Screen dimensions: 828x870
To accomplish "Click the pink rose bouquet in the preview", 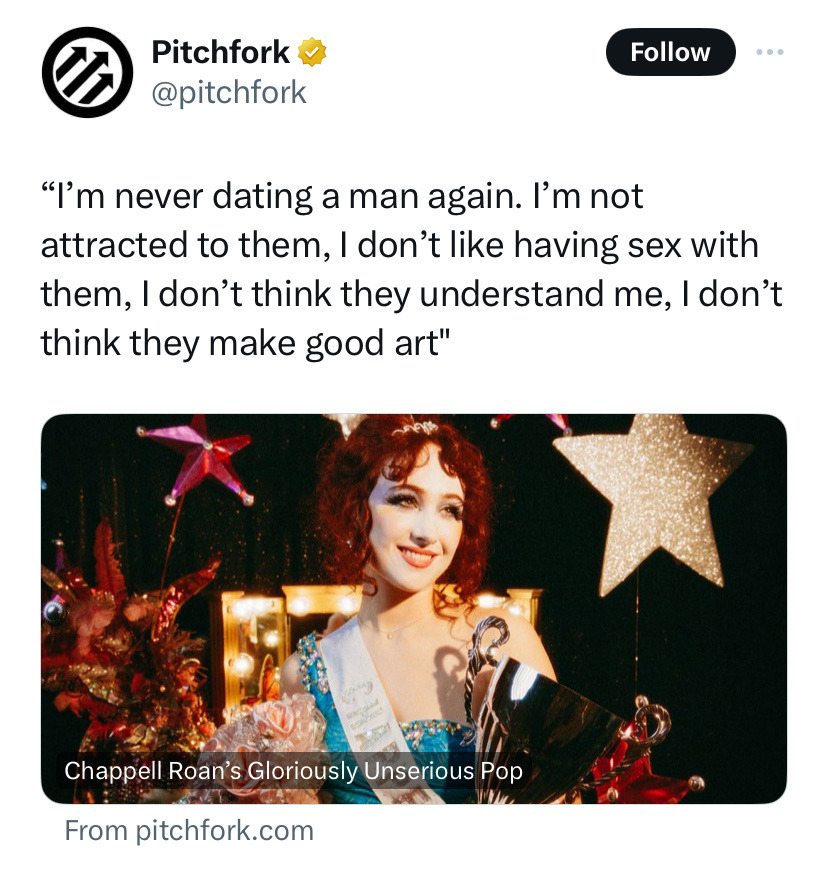I will (x=266, y=733).
